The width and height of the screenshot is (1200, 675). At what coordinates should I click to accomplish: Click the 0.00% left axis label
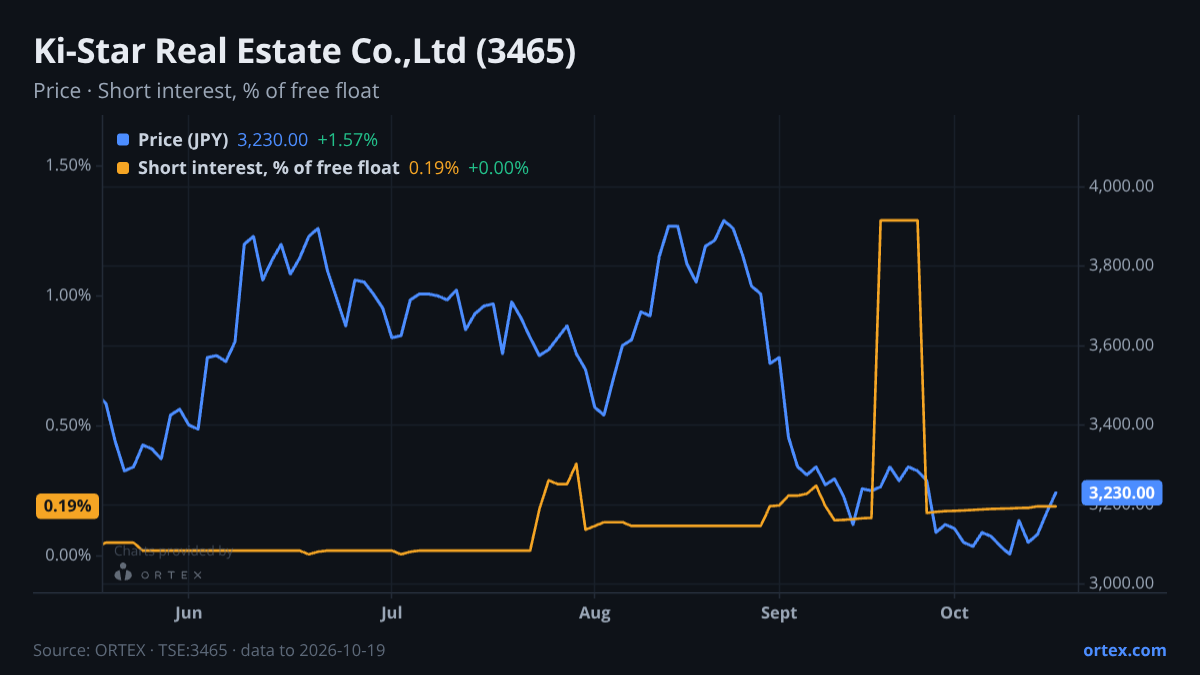68,555
